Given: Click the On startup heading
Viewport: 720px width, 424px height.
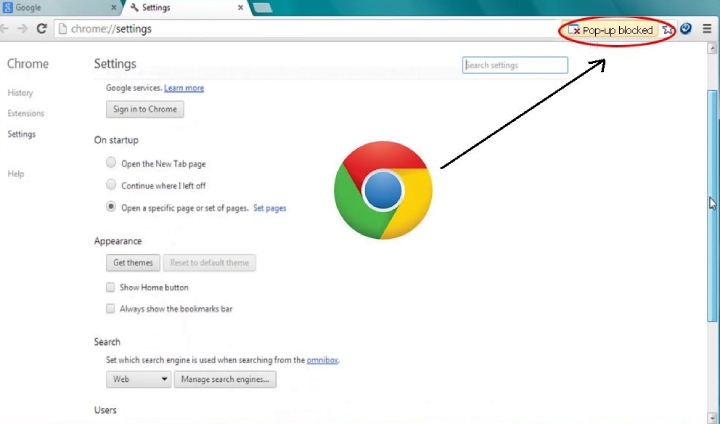Looking at the screenshot, I should pyautogui.click(x=116, y=140).
